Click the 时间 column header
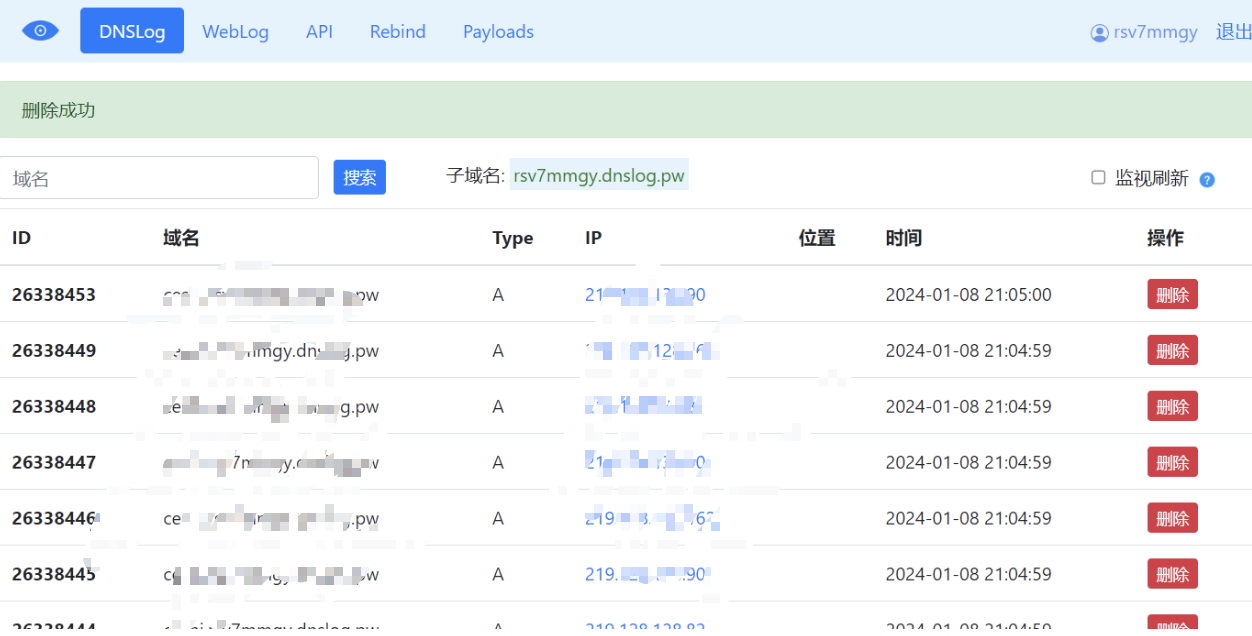This screenshot has width=1252, height=636. 904,238
